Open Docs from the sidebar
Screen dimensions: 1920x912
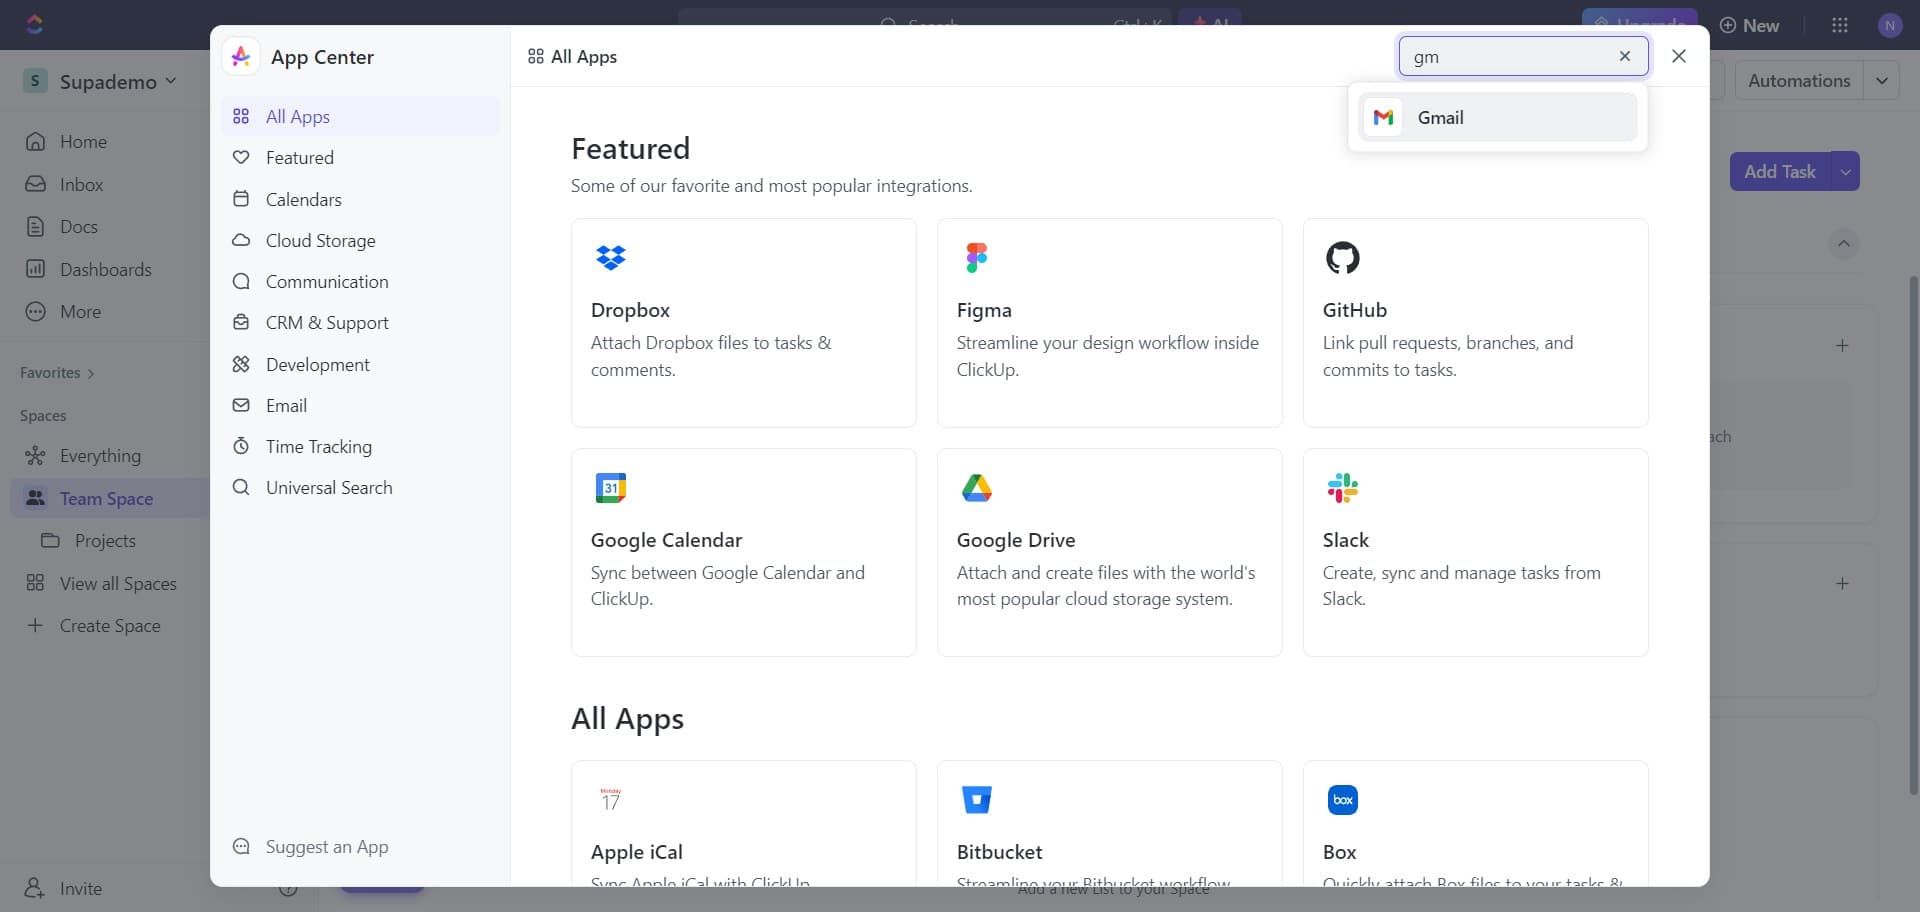pos(79,226)
